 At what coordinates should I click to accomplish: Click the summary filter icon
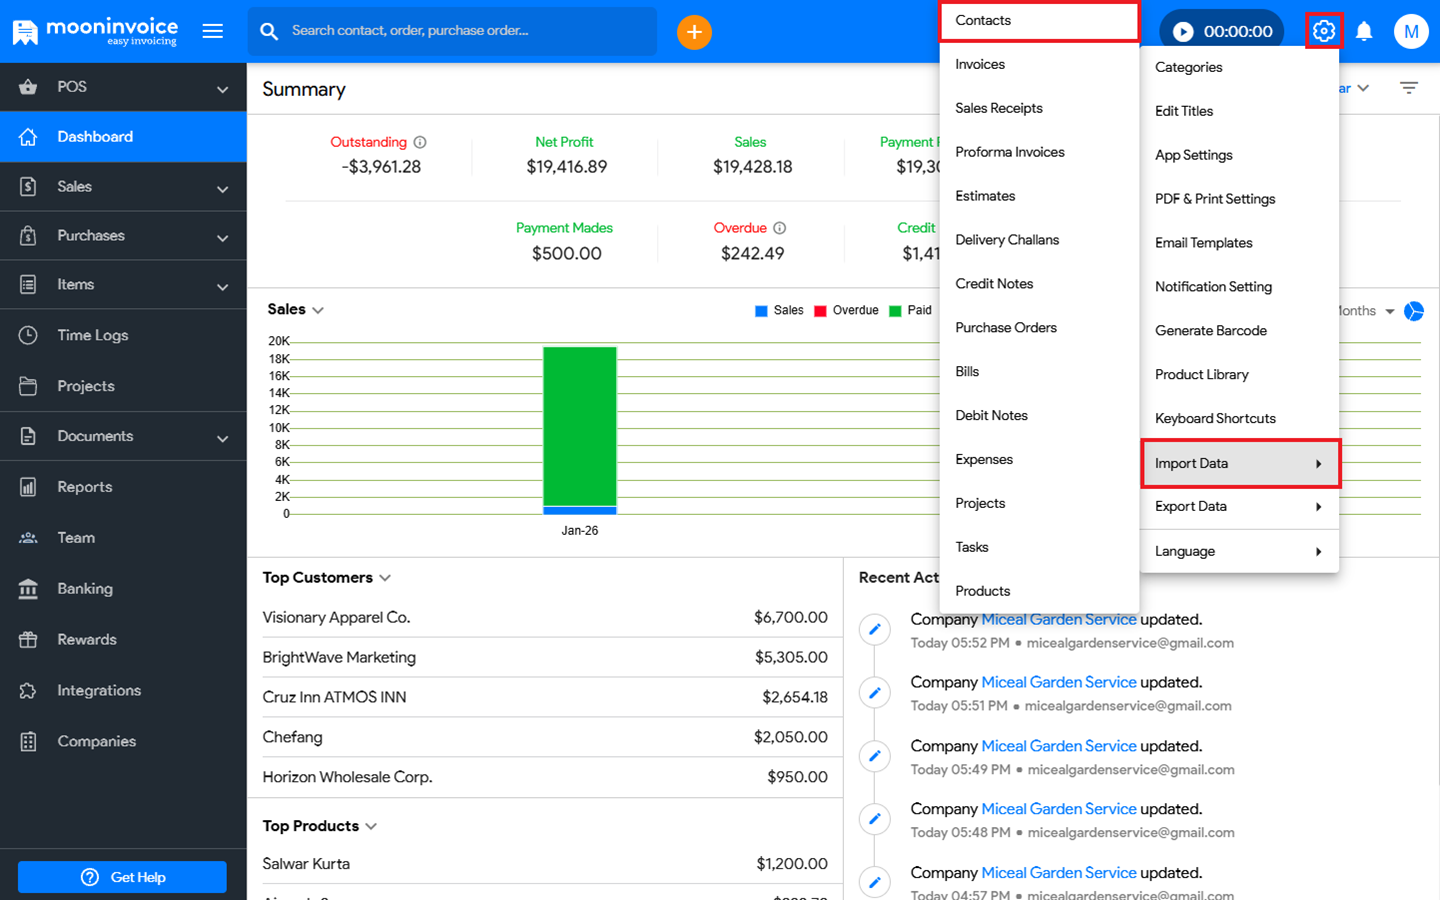(x=1408, y=88)
